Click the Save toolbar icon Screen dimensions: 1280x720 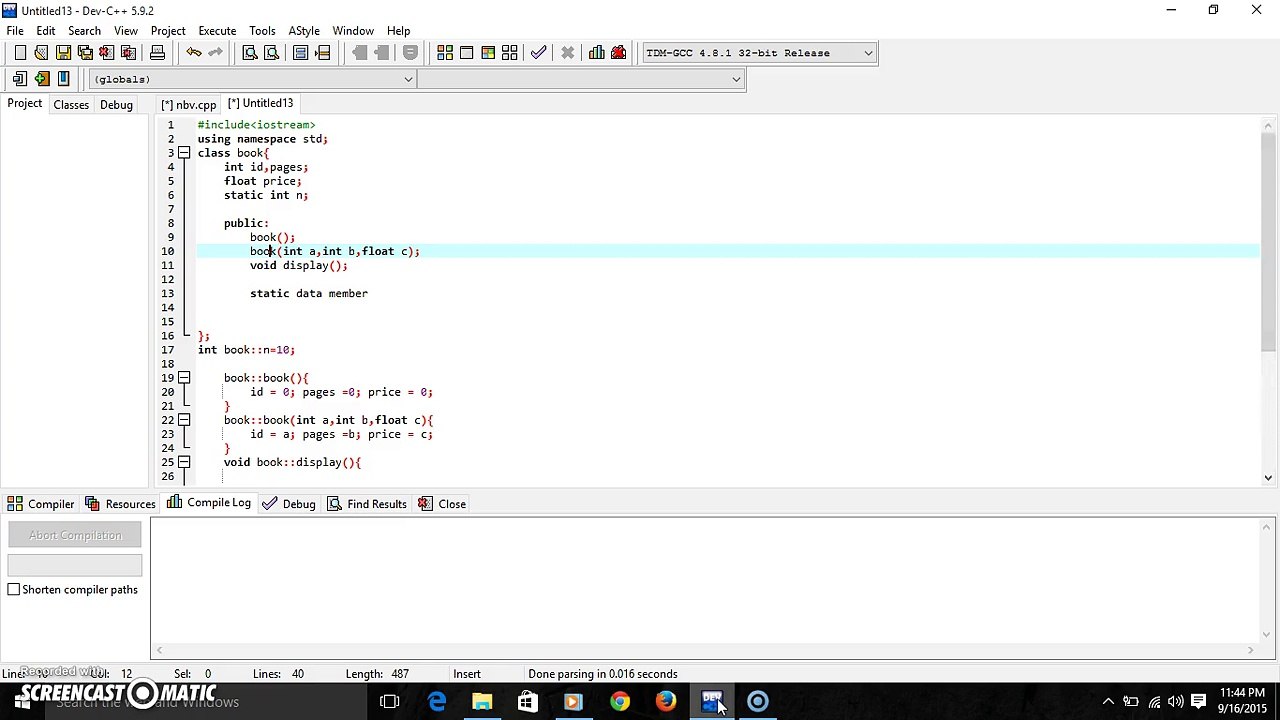pos(63,52)
